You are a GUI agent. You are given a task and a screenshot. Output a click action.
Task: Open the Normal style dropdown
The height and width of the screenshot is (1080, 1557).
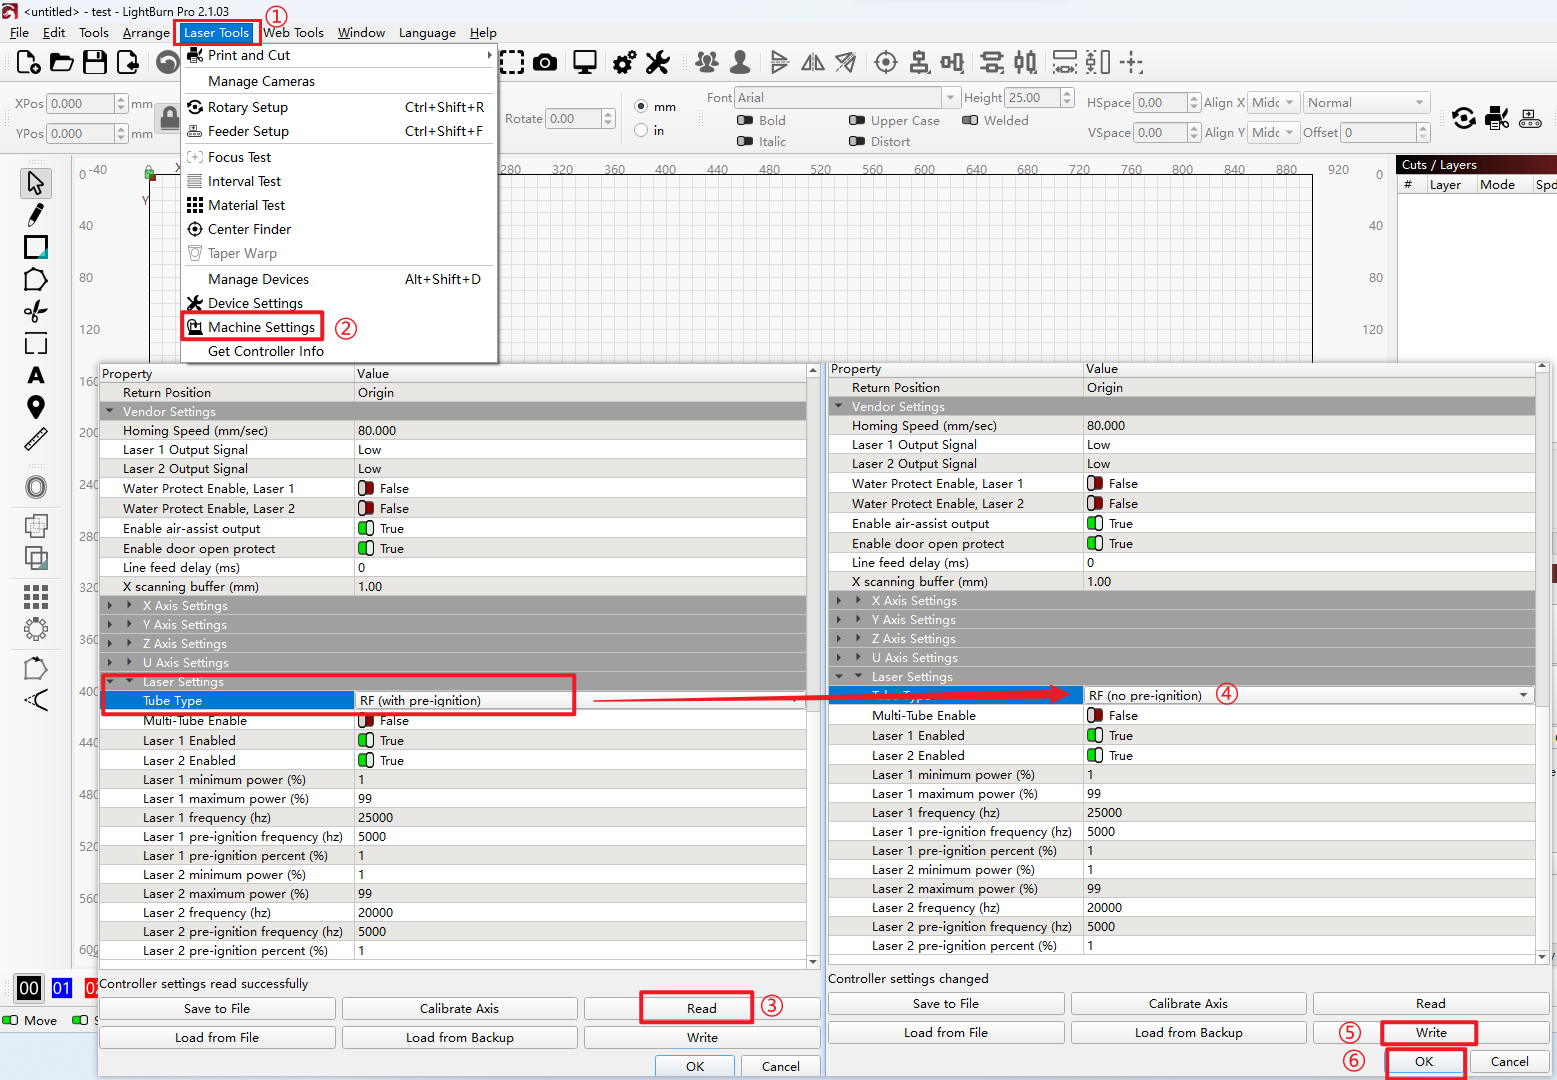(1366, 102)
